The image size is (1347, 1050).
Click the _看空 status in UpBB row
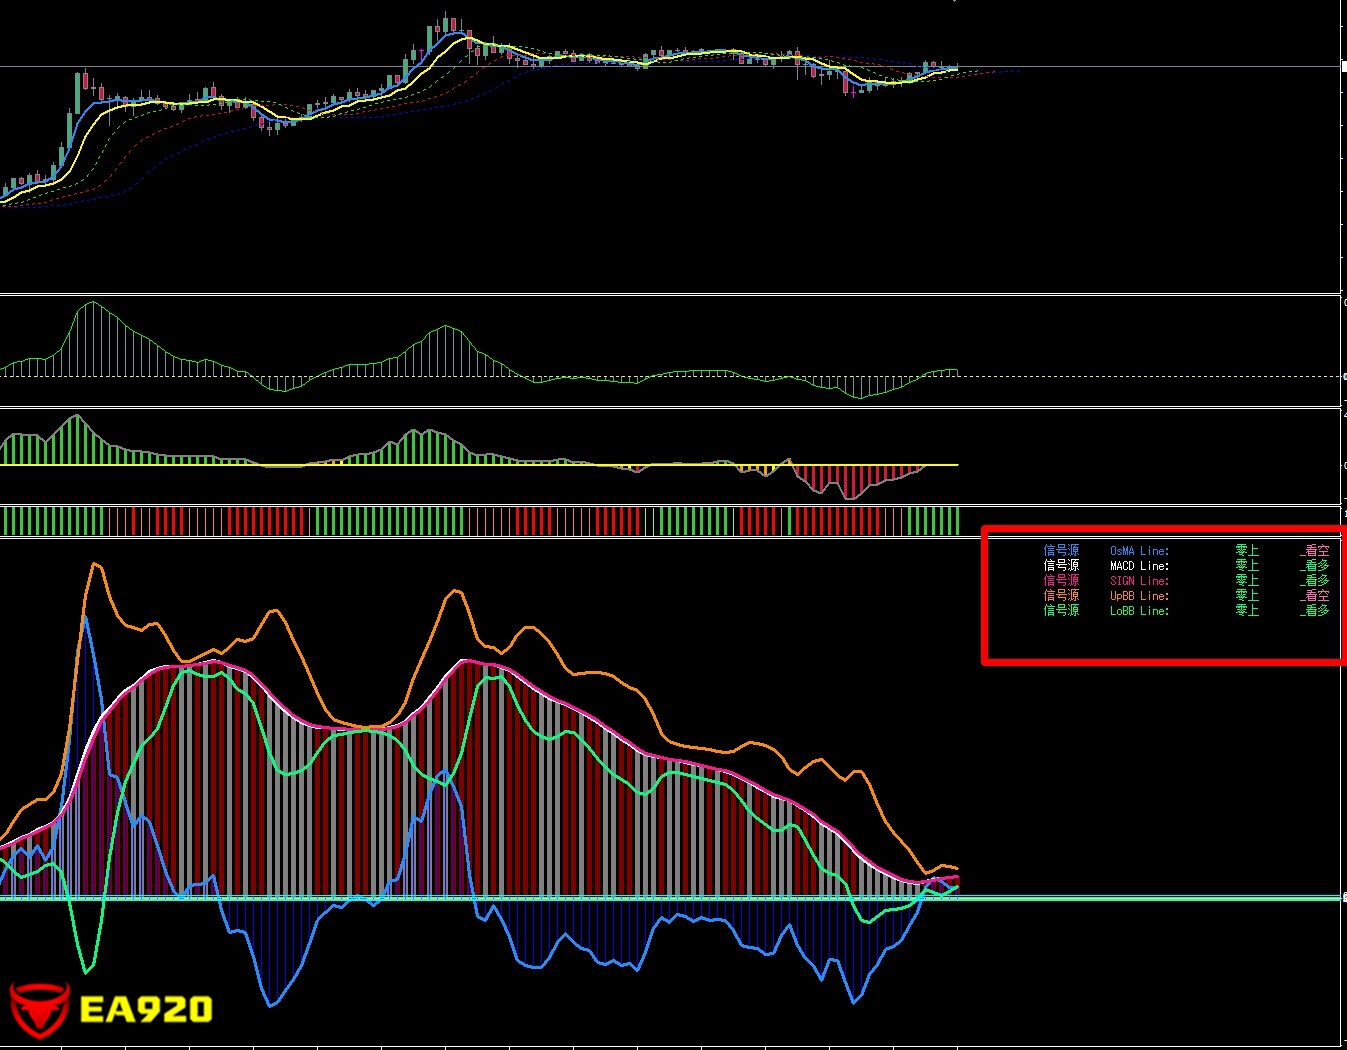[1315, 596]
